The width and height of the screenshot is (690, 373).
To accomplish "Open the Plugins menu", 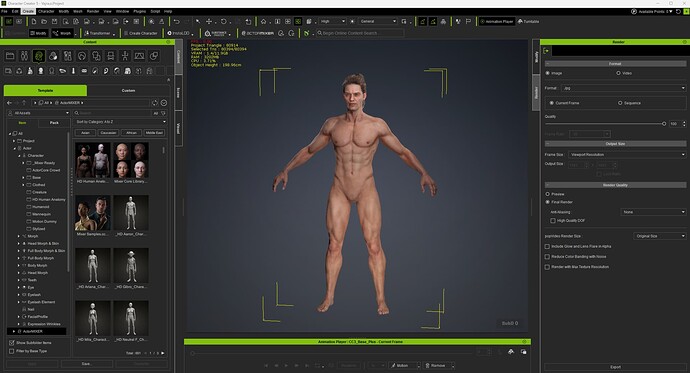I will pos(139,11).
